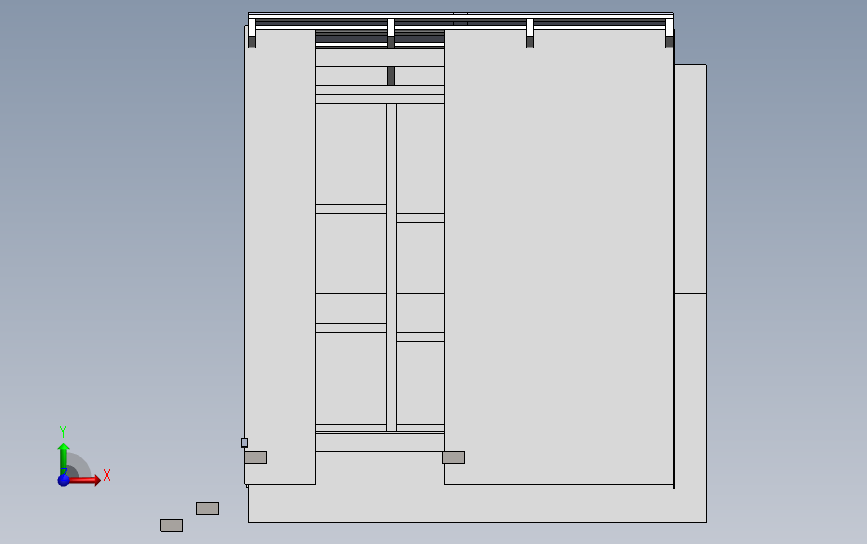Select the dark post between the upper center rails

(391, 76)
